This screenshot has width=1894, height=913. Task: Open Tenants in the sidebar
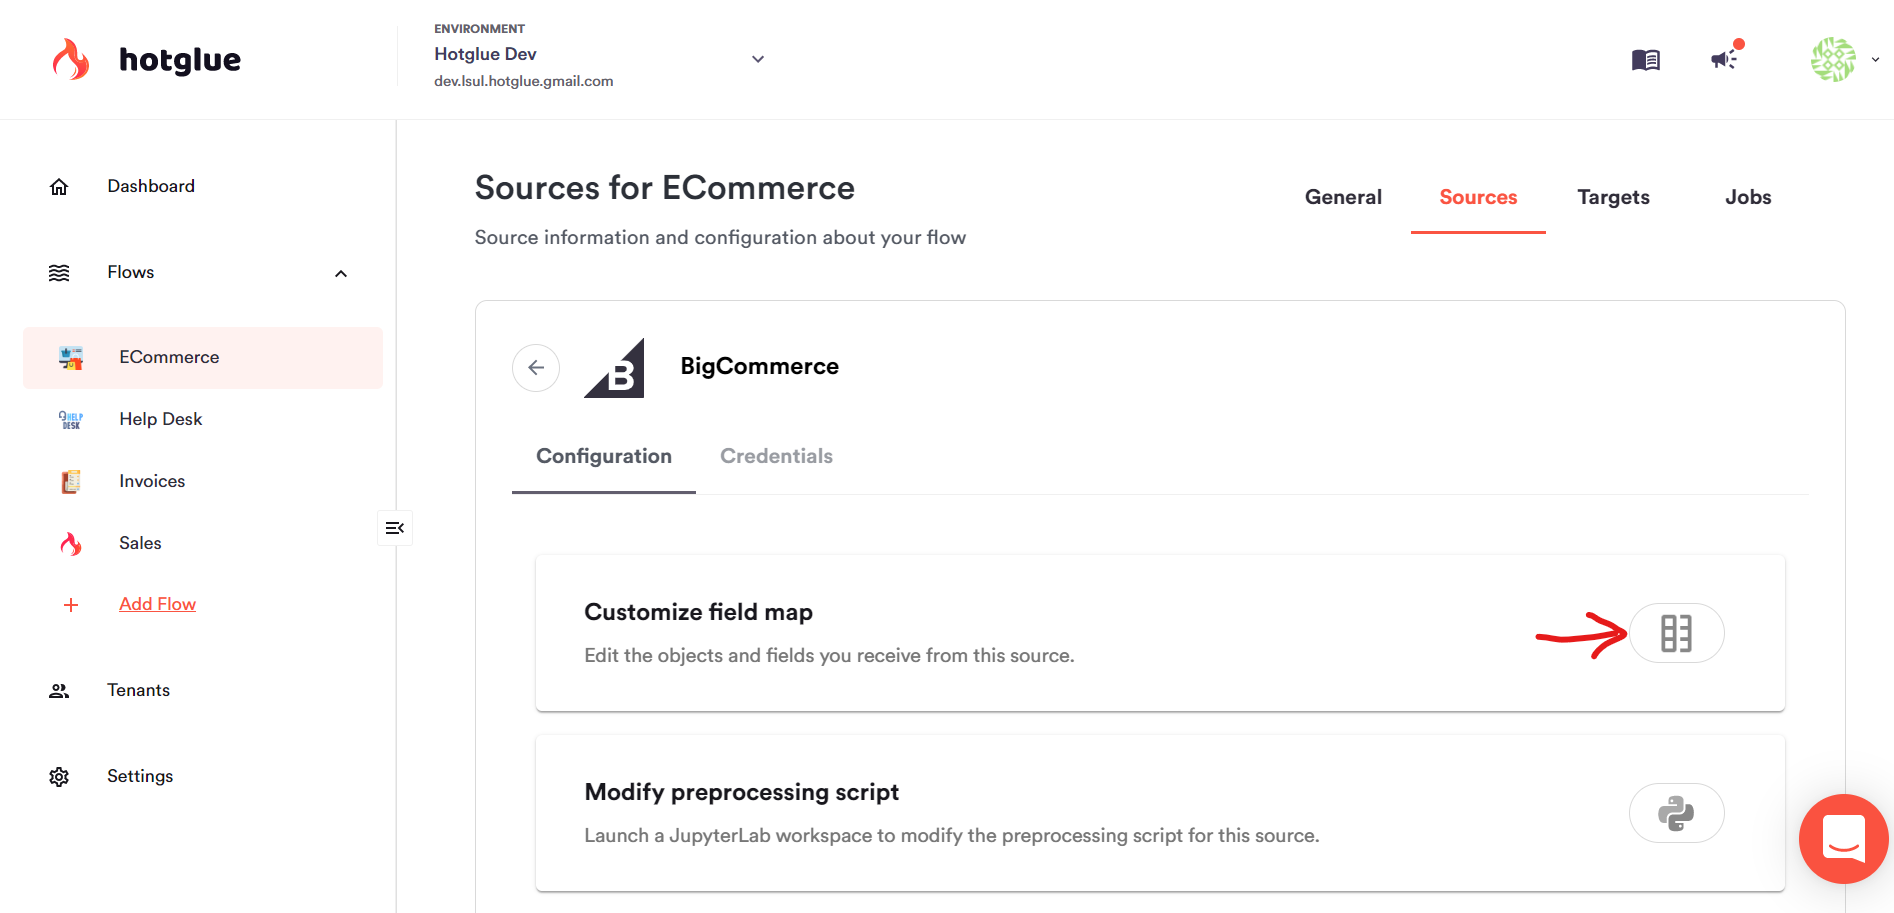tap(138, 690)
